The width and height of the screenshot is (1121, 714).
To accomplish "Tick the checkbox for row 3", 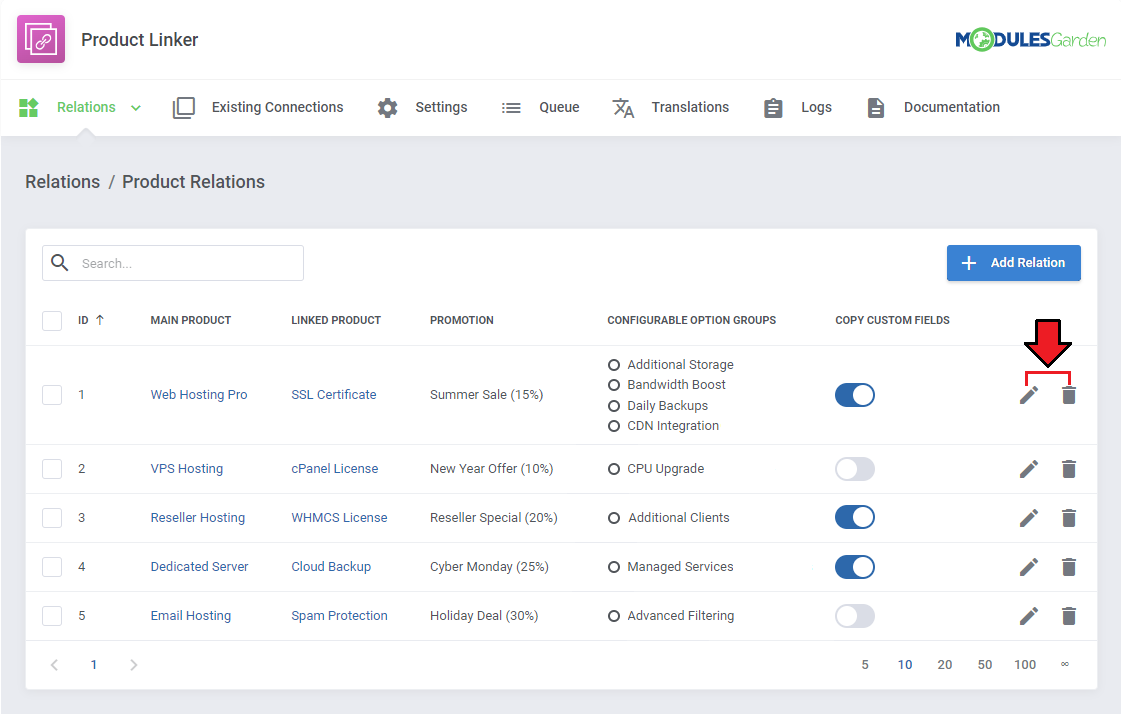I will coord(52,517).
